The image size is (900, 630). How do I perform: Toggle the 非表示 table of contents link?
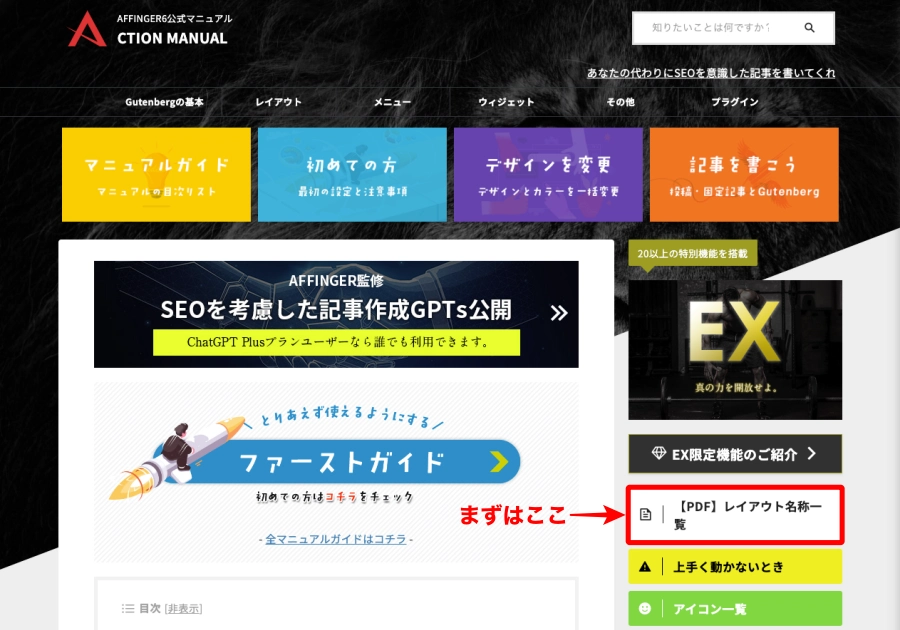184,609
